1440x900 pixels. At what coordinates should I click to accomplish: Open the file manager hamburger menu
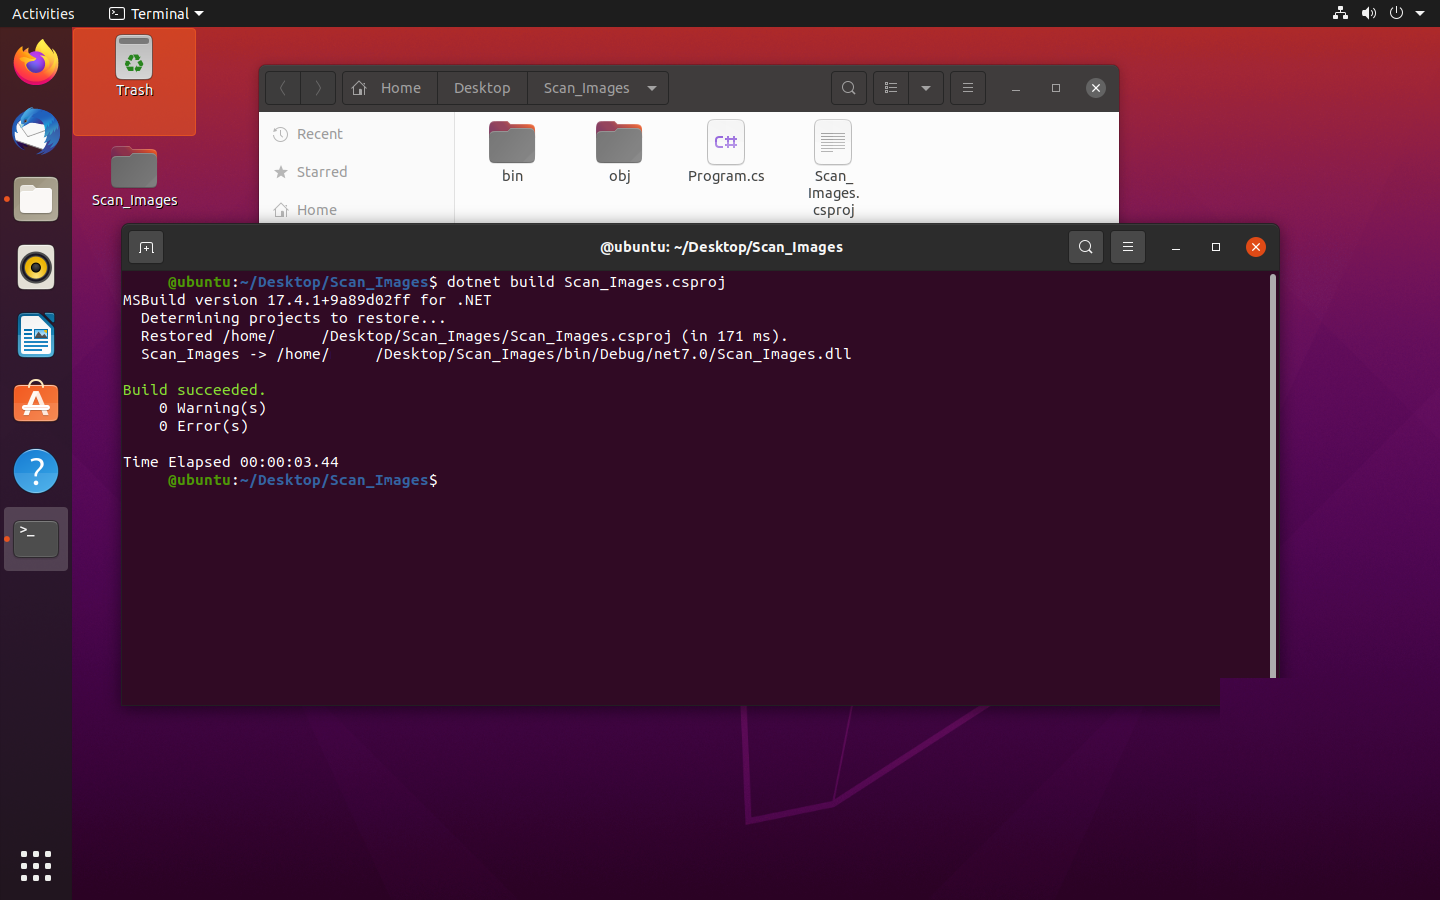pos(968,88)
